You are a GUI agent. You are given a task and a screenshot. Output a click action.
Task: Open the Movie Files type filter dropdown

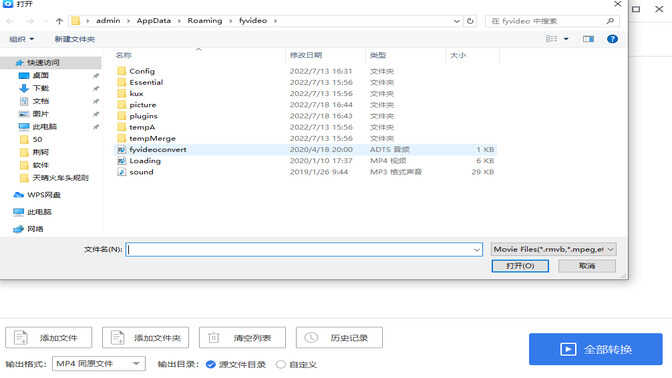click(553, 249)
